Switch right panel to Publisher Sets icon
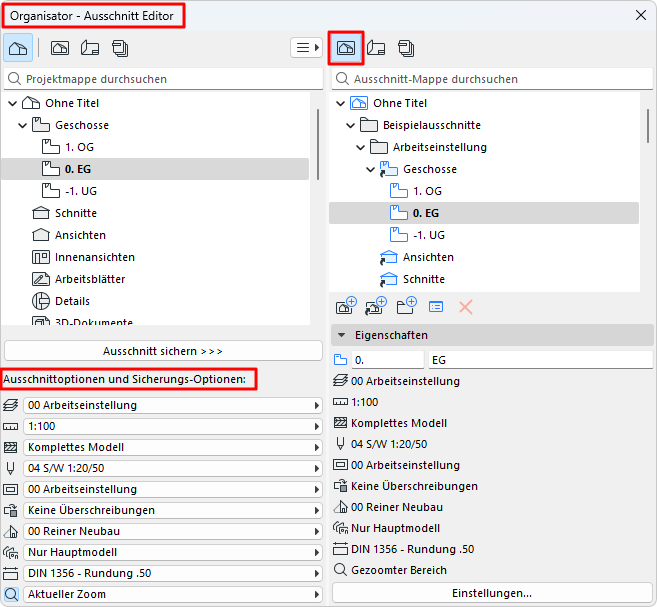 pos(406,48)
